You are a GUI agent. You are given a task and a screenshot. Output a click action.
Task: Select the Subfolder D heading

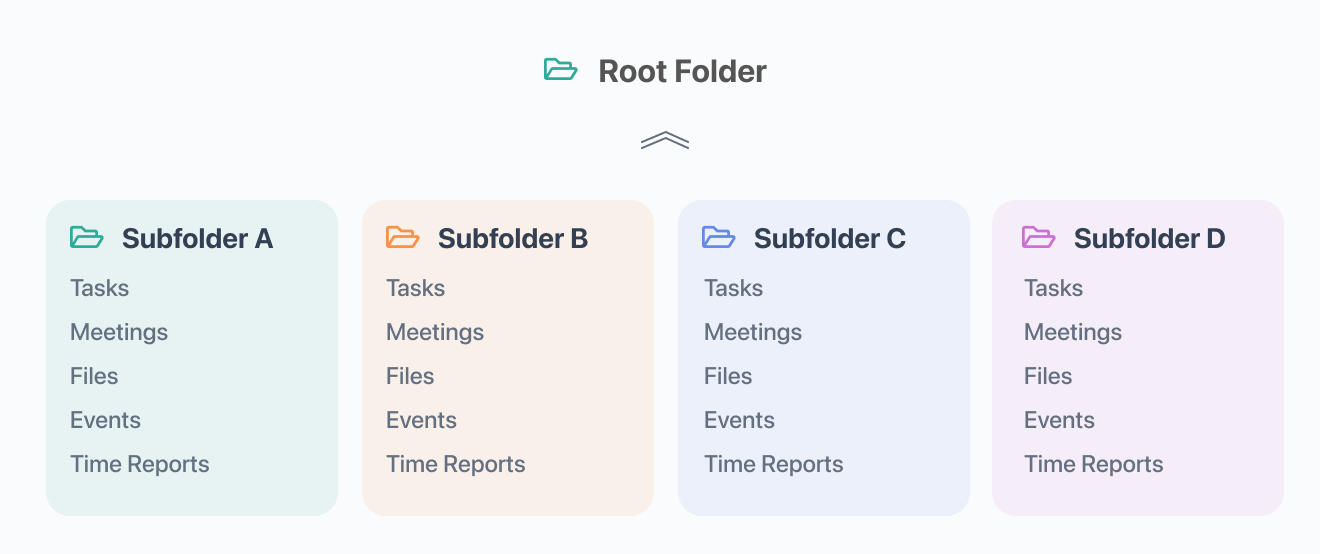point(1149,238)
